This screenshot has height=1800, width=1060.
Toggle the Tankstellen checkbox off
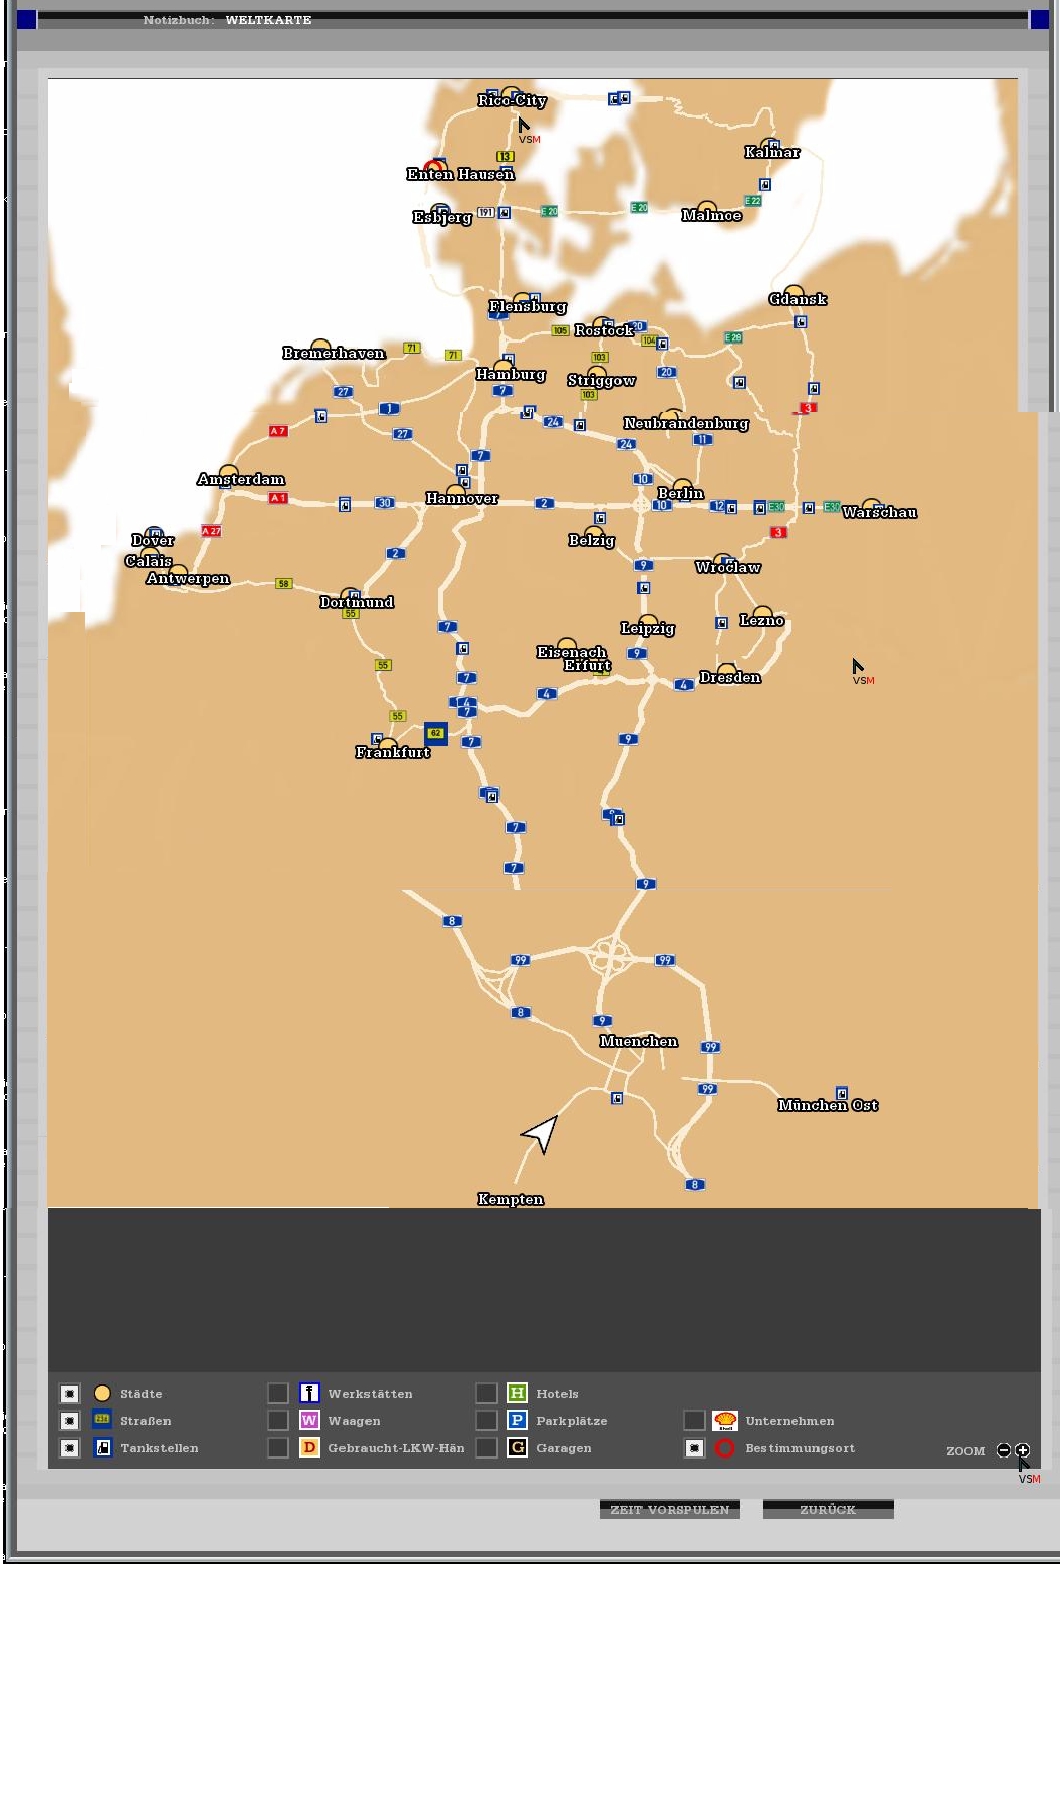pyautogui.click(x=69, y=1448)
